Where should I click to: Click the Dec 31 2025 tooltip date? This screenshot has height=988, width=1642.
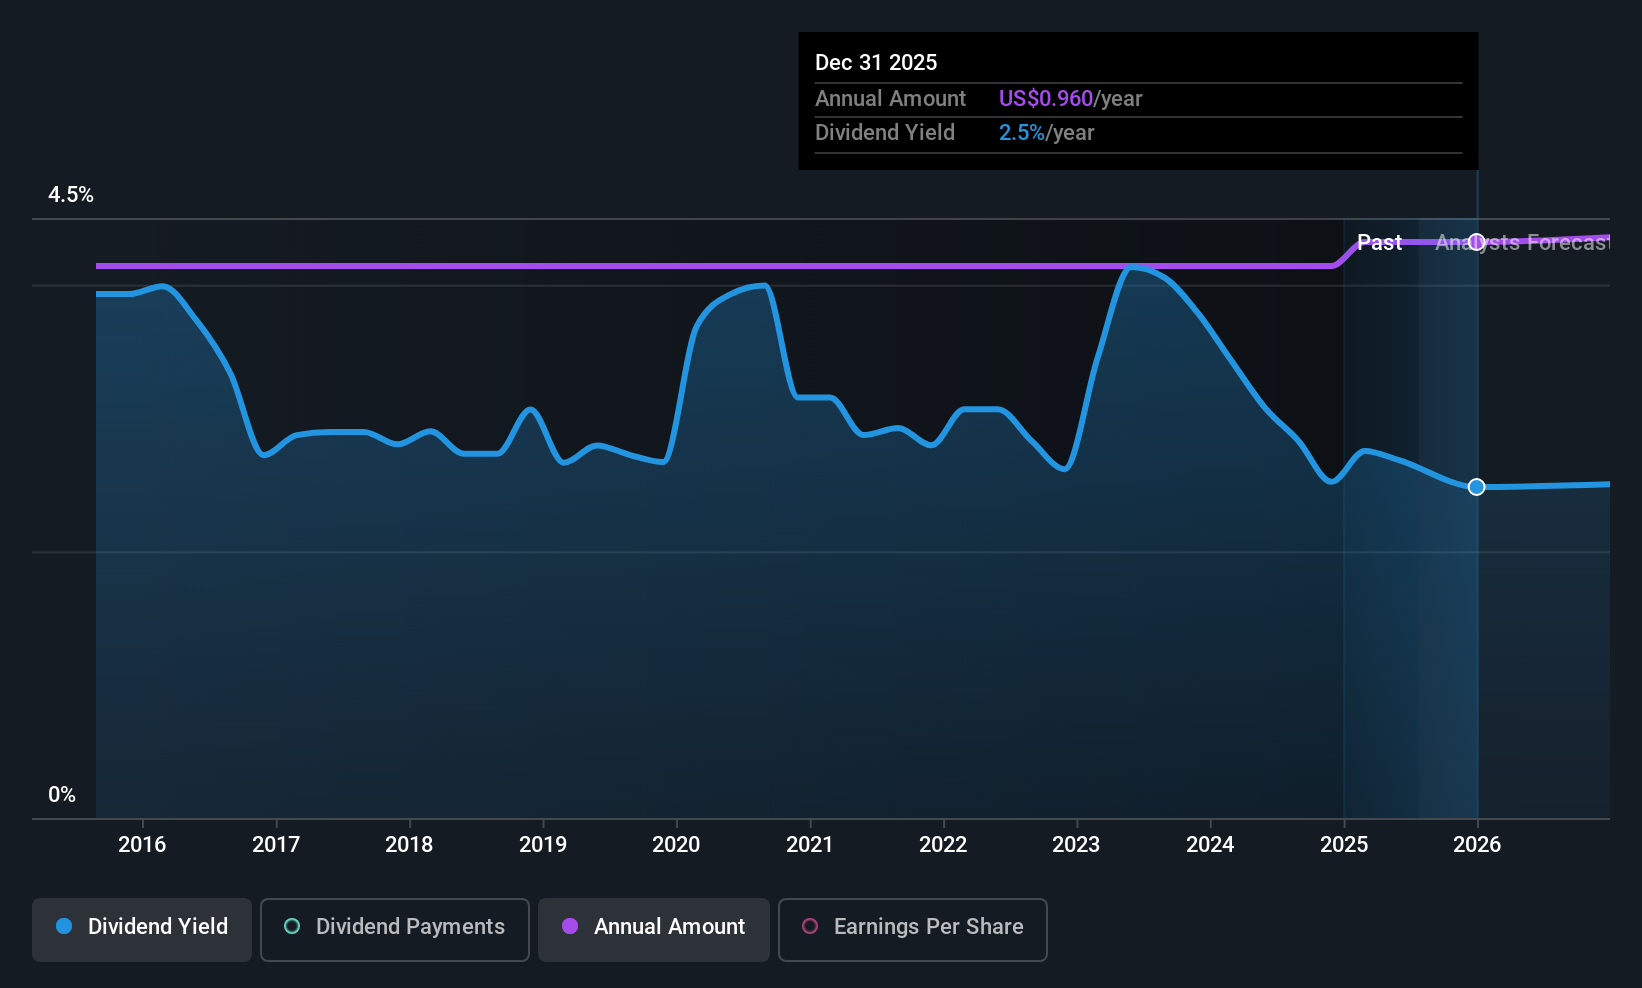876,62
